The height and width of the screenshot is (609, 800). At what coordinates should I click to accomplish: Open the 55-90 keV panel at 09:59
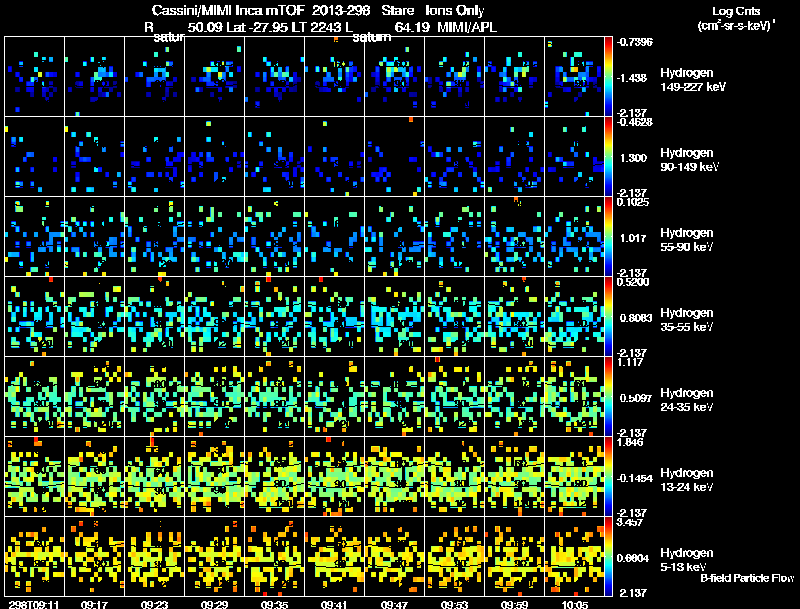(515, 237)
